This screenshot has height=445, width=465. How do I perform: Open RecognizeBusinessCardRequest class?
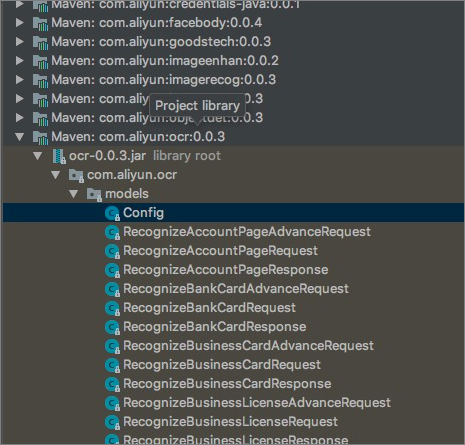tap(222, 365)
